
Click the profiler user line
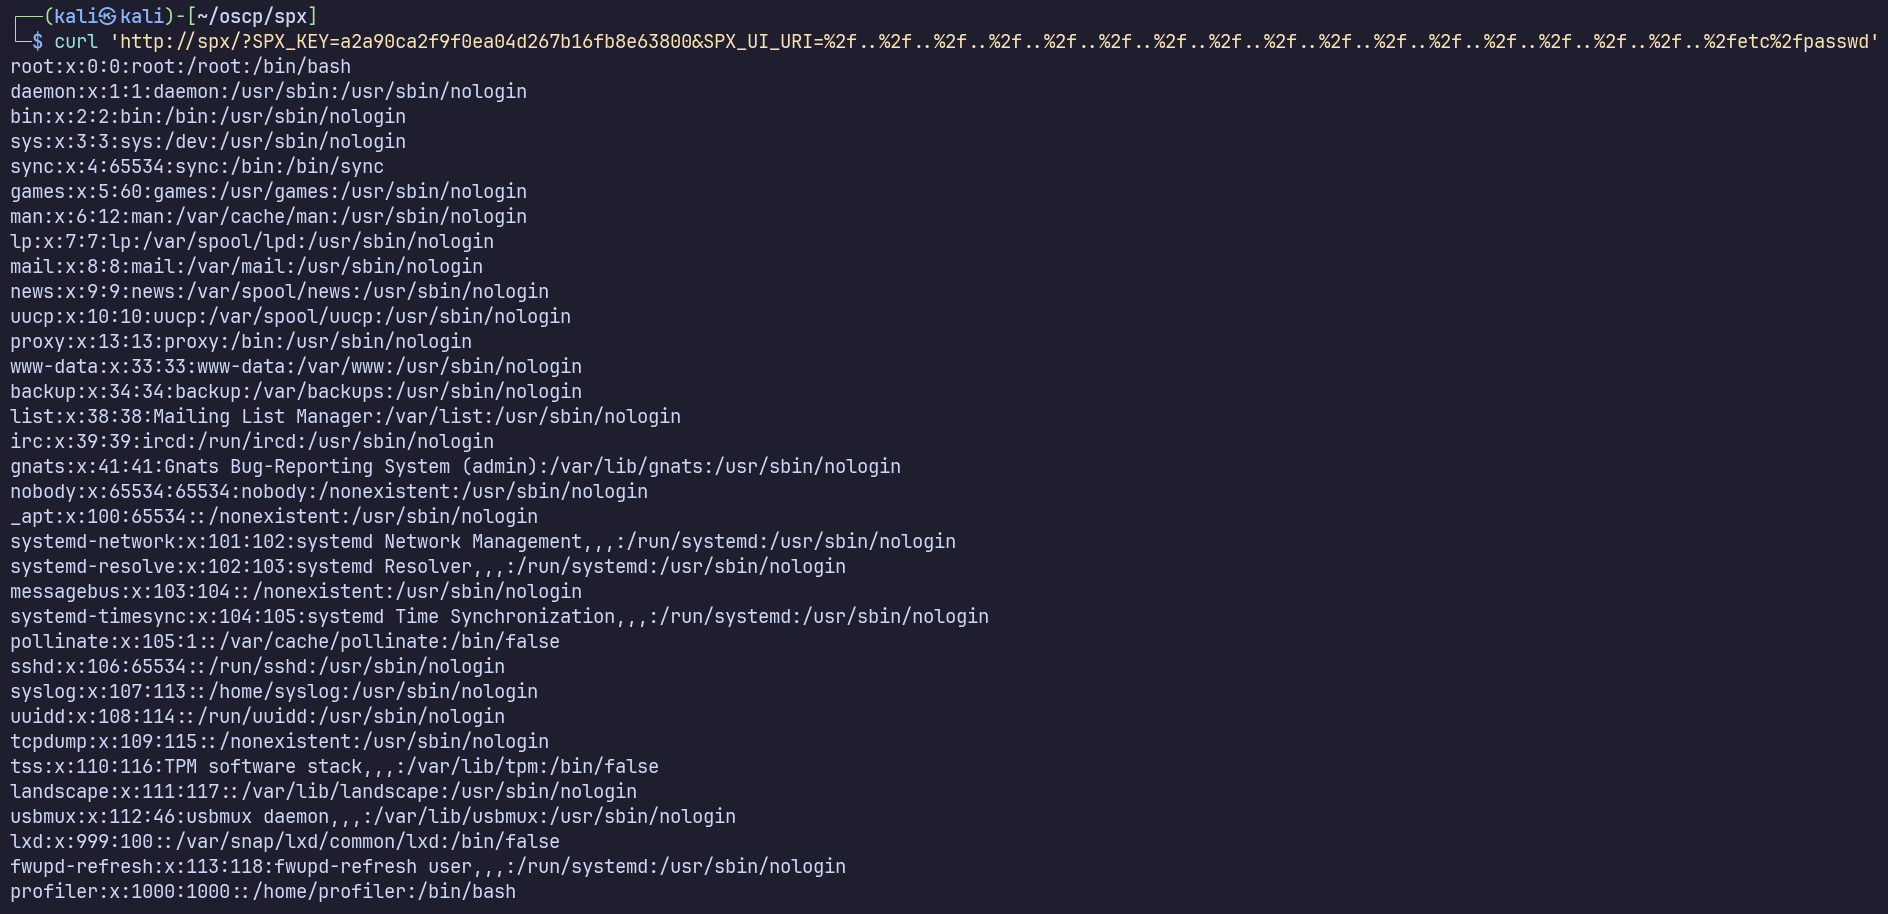[x=263, y=892]
